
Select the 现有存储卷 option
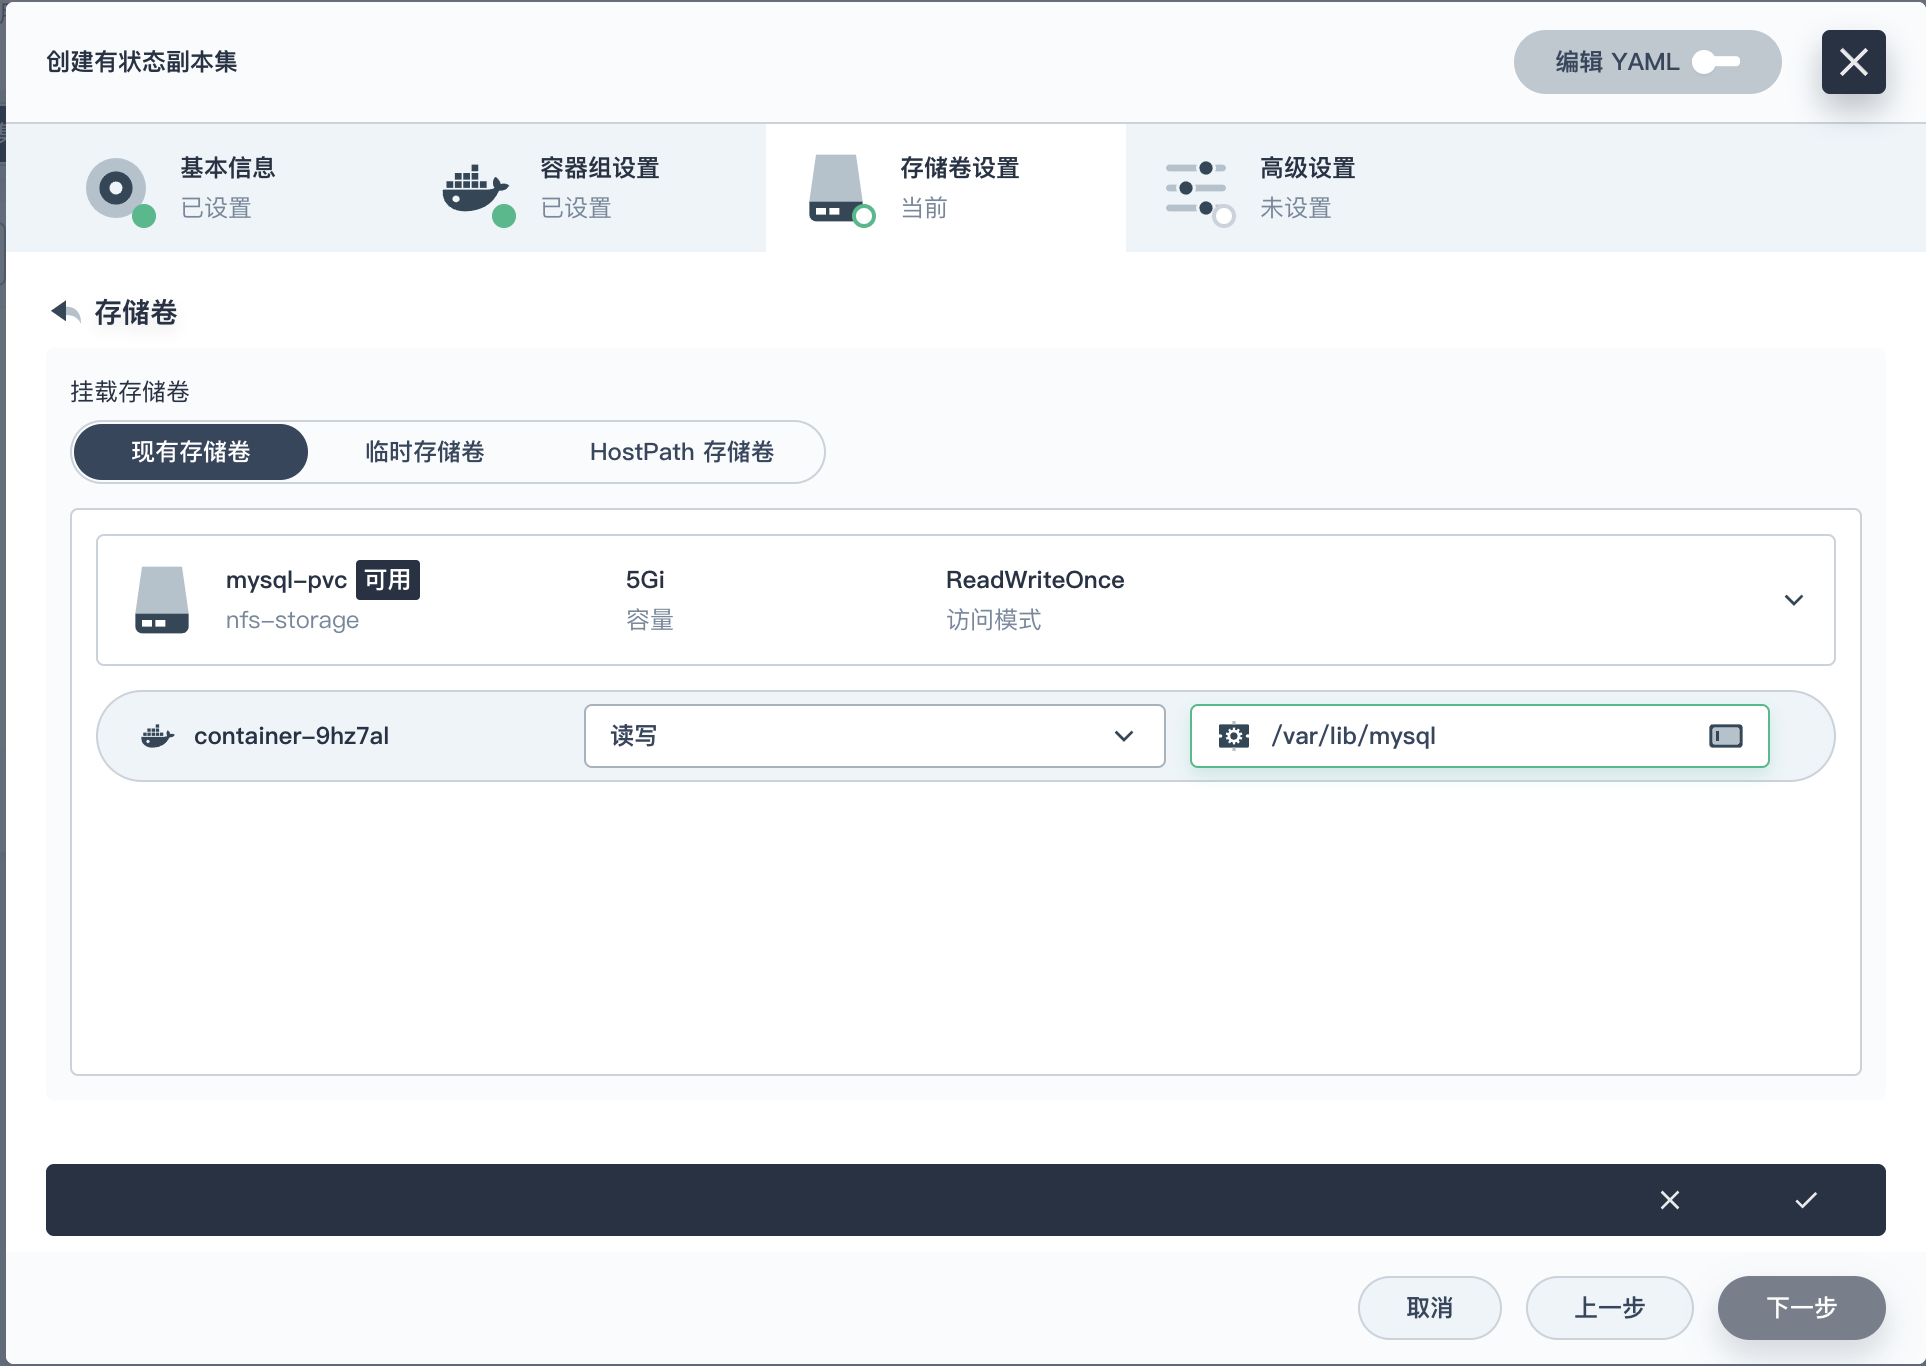[190, 452]
